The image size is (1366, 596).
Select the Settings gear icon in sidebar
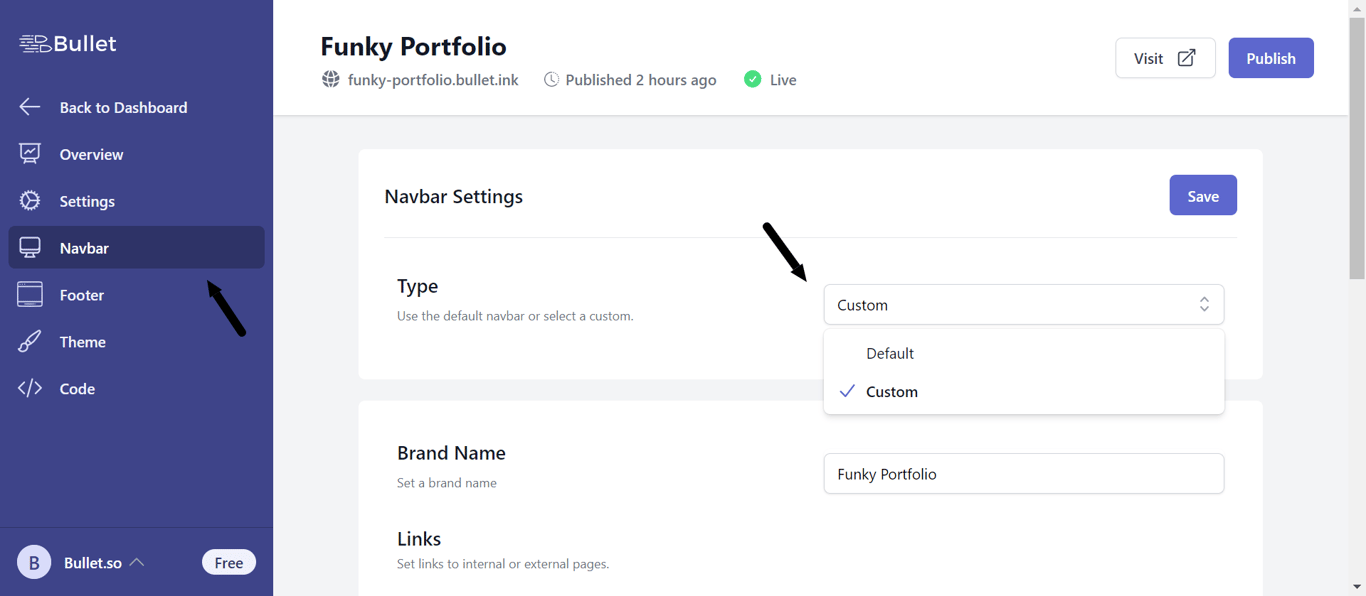click(29, 201)
